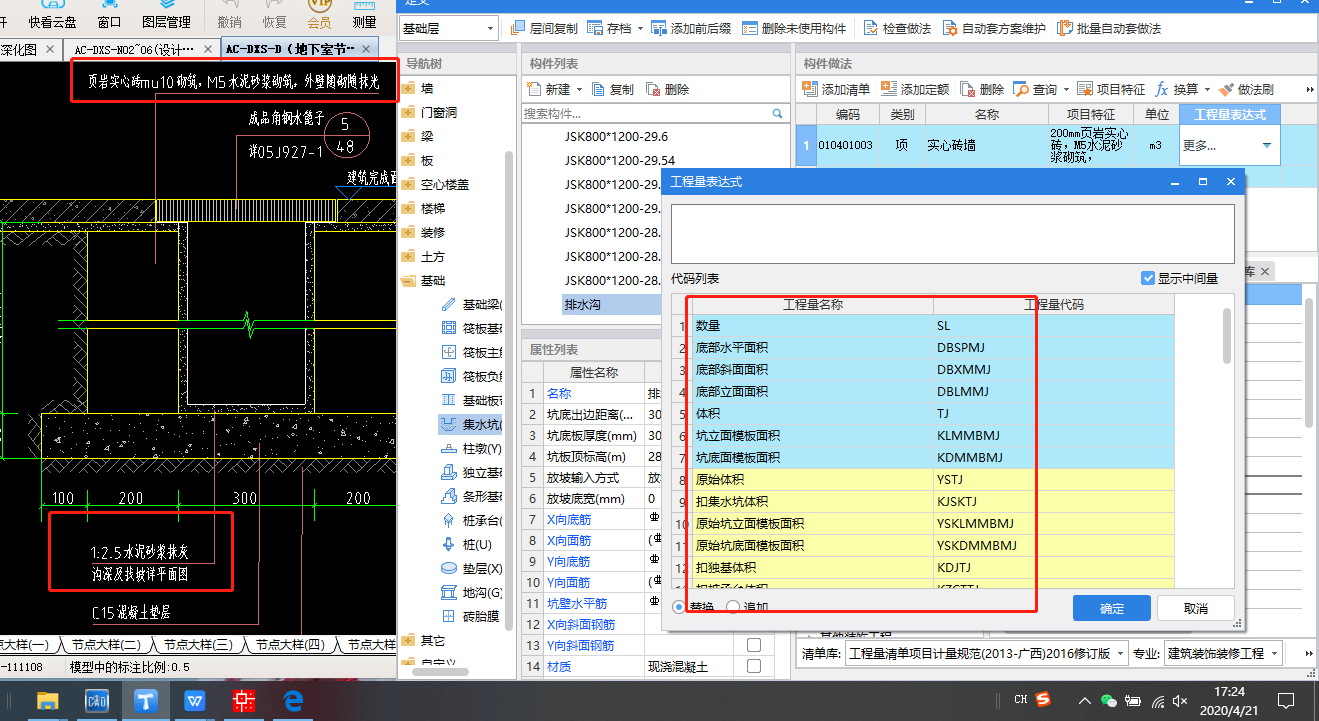Viewport: 1319px width, 721px height.
Task: Select 柱墩(Y) in navigation tree
Action: pos(471,448)
